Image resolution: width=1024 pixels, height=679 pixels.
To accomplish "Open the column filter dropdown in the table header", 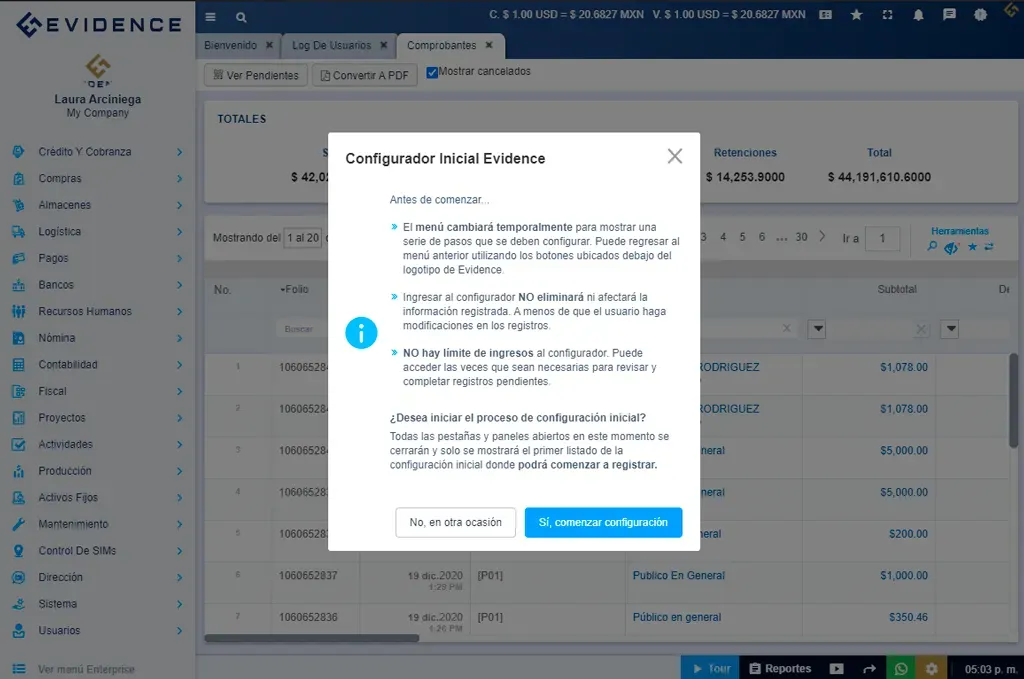I will 815,328.
